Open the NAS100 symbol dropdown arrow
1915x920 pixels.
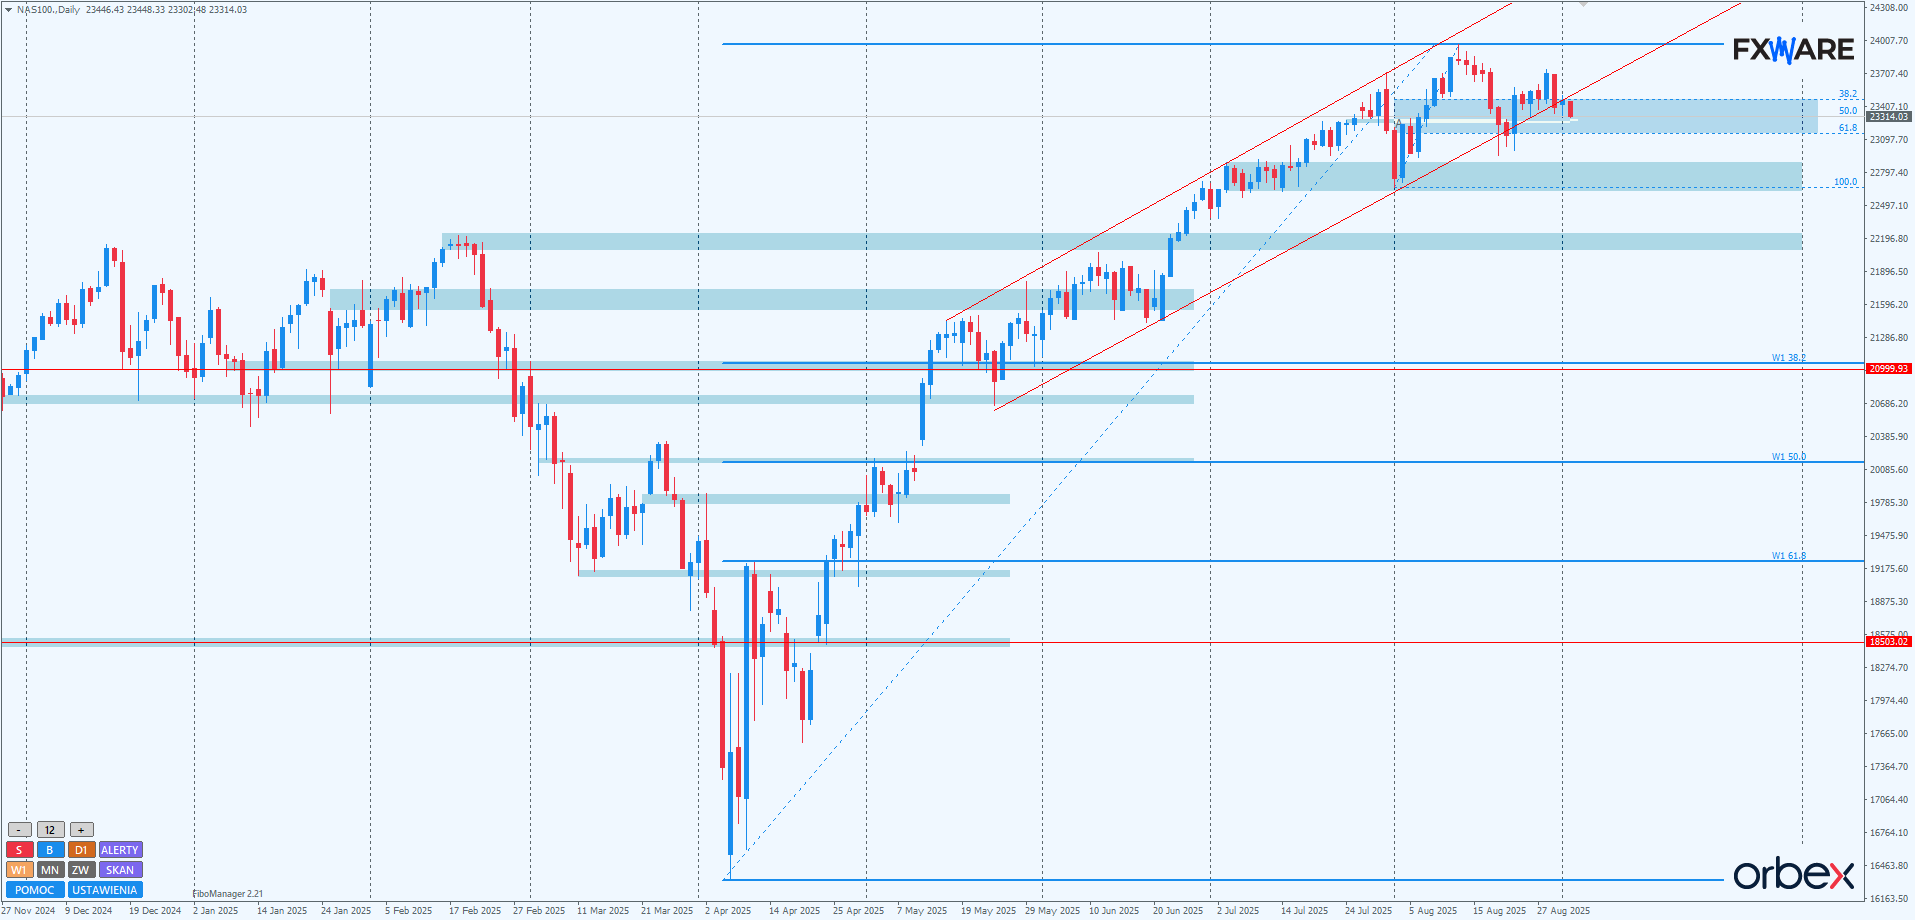pos(8,9)
